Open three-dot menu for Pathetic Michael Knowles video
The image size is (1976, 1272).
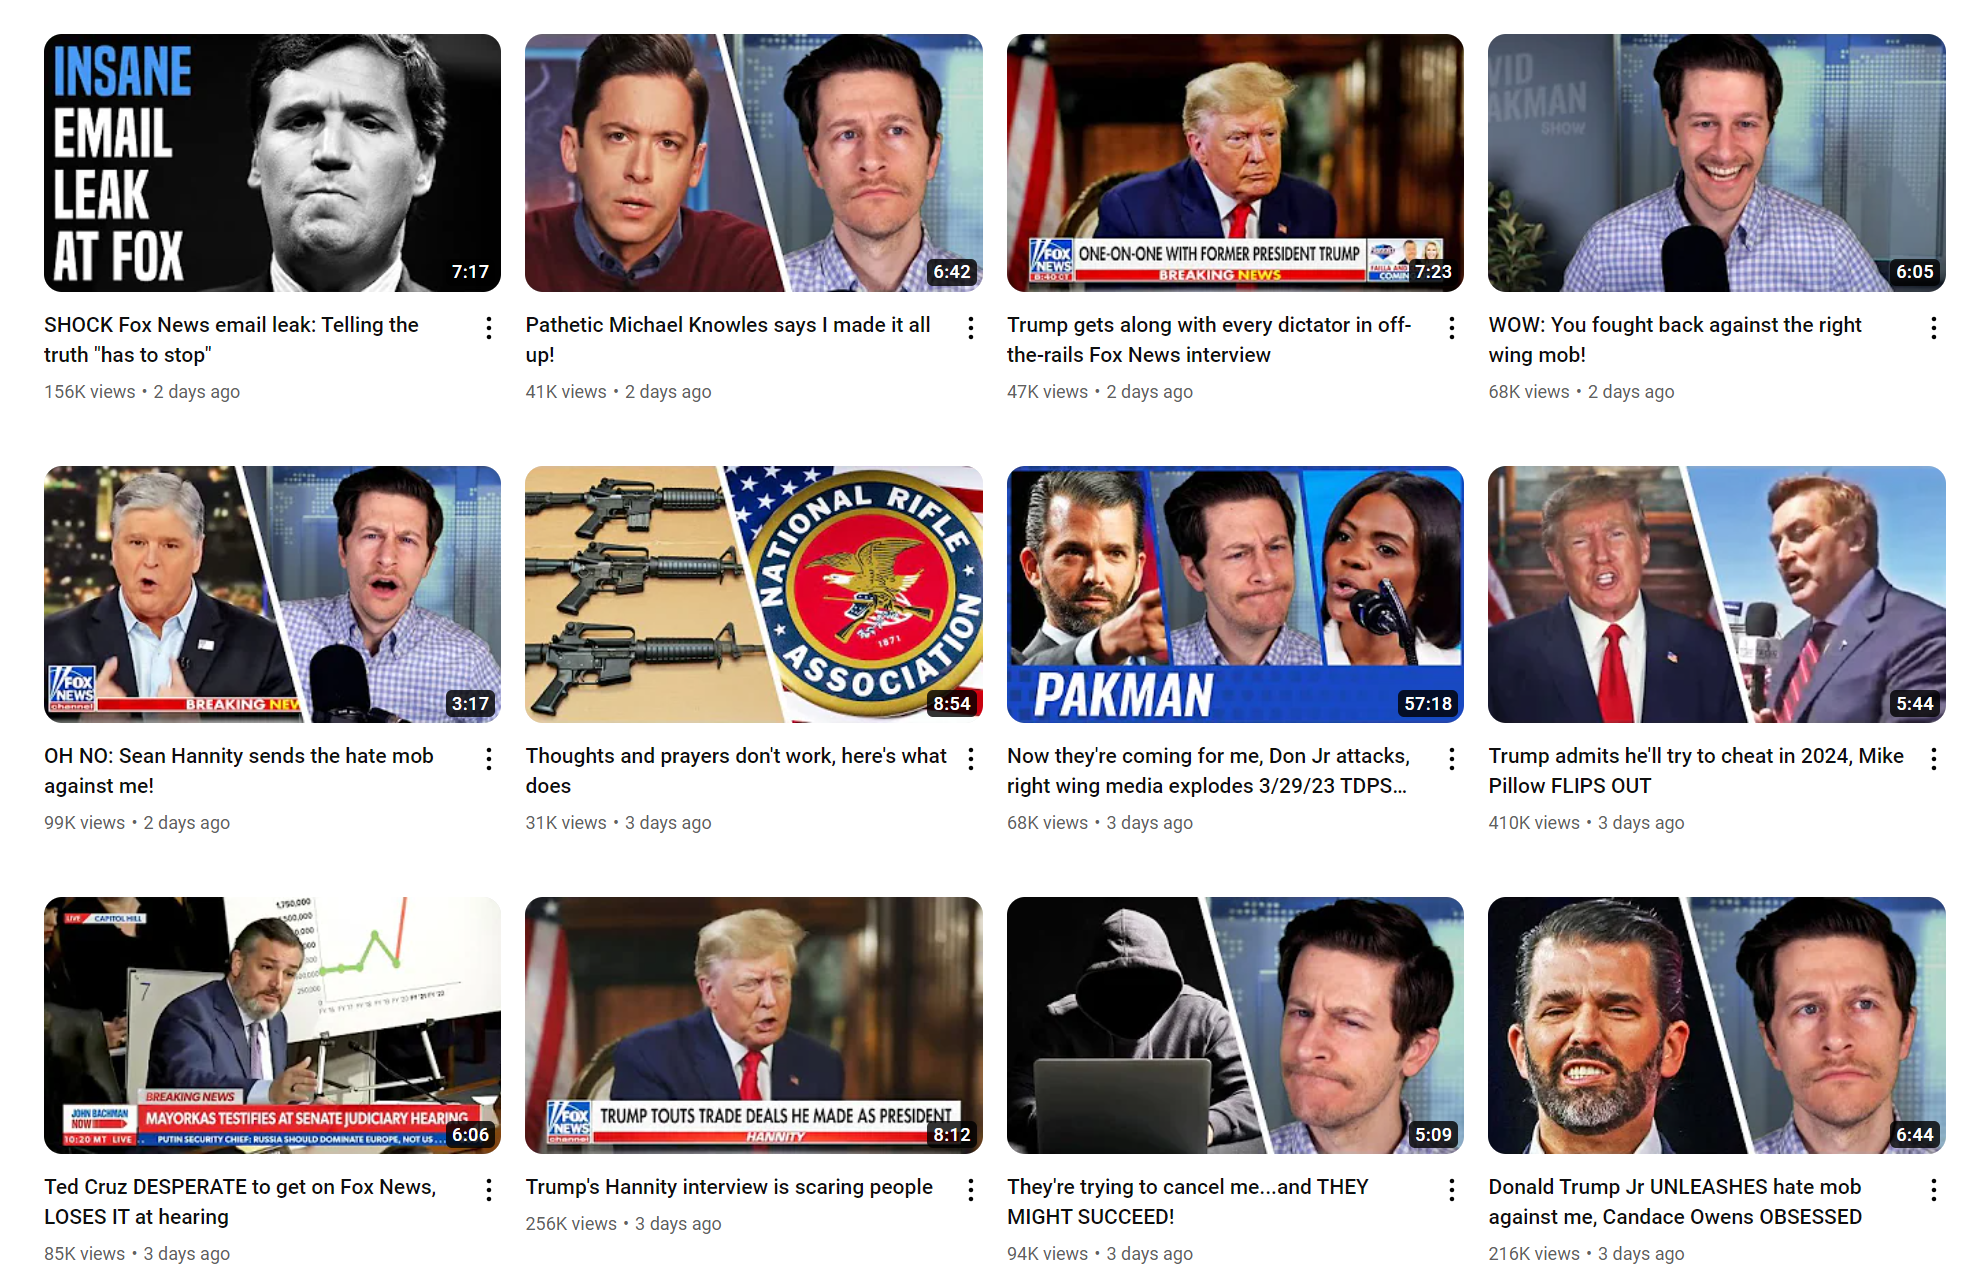click(971, 328)
